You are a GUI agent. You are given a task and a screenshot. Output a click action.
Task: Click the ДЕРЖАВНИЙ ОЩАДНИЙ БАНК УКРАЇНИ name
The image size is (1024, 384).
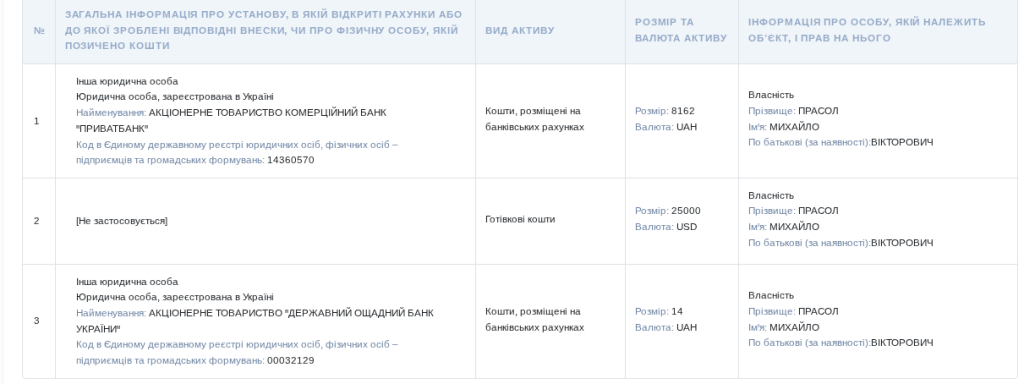coord(255,321)
